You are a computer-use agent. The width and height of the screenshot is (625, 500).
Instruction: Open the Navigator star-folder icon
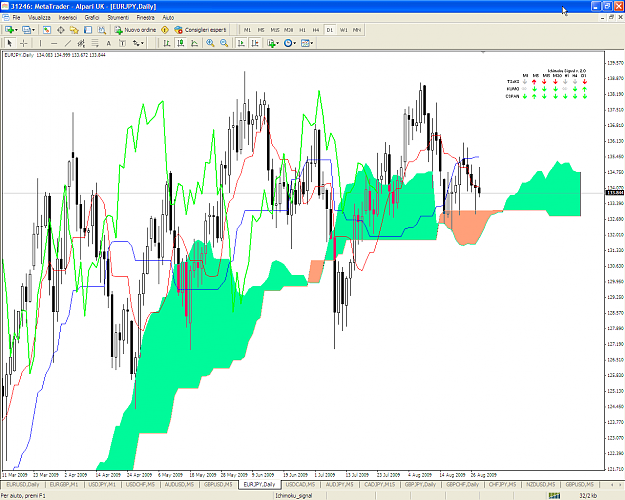click(74, 30)
